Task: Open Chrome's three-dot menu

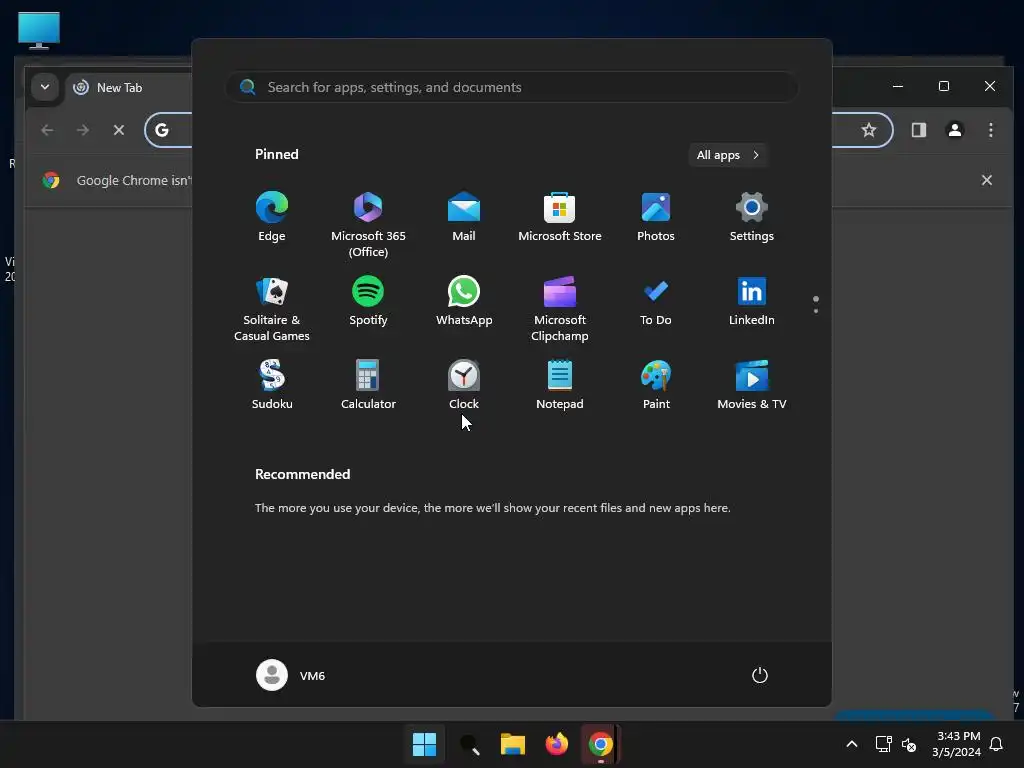Action: [x=991, y=130]
